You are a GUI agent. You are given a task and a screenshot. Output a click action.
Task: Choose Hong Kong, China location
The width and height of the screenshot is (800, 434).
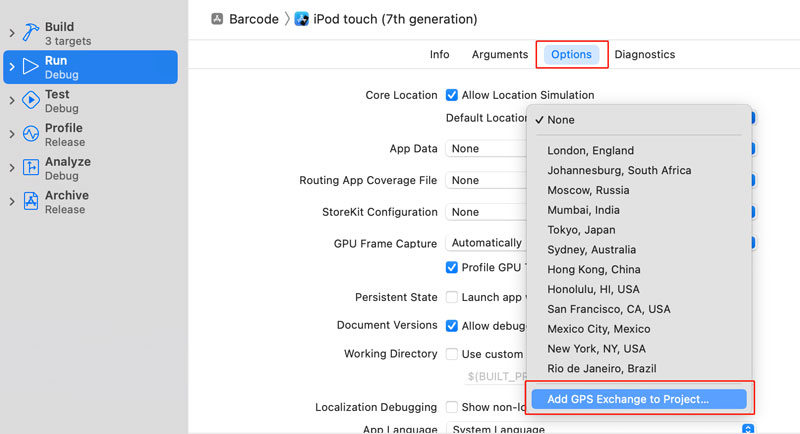(639, 269)
